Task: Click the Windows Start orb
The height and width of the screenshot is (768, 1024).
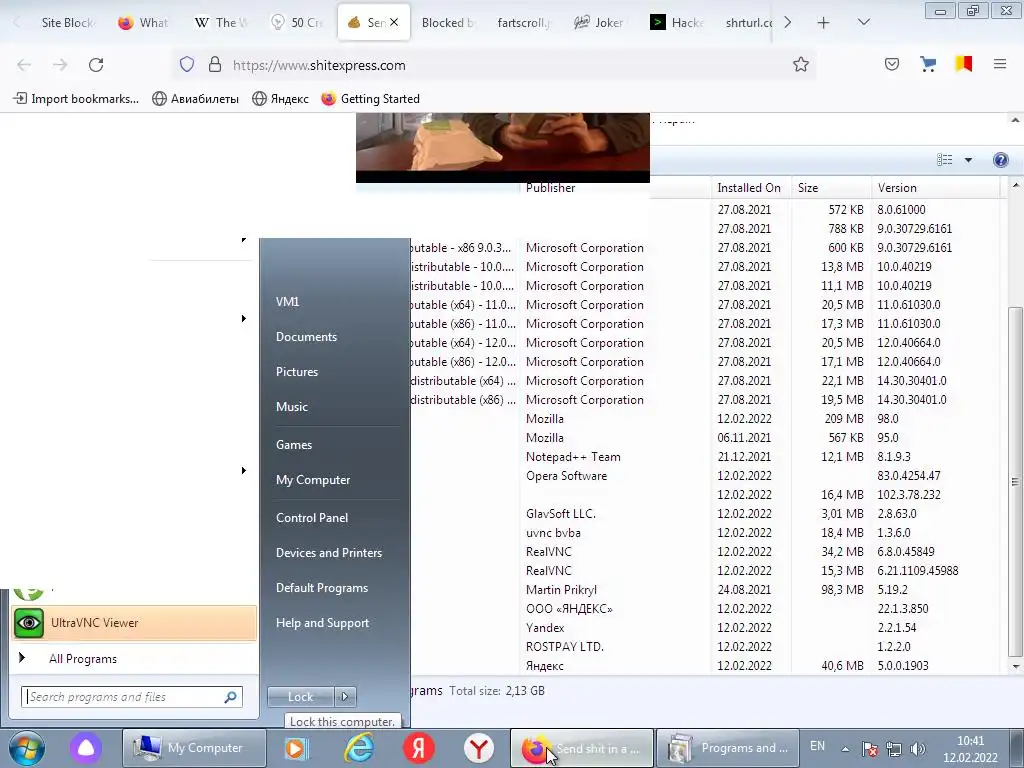Action: click(x=27, y=748)
